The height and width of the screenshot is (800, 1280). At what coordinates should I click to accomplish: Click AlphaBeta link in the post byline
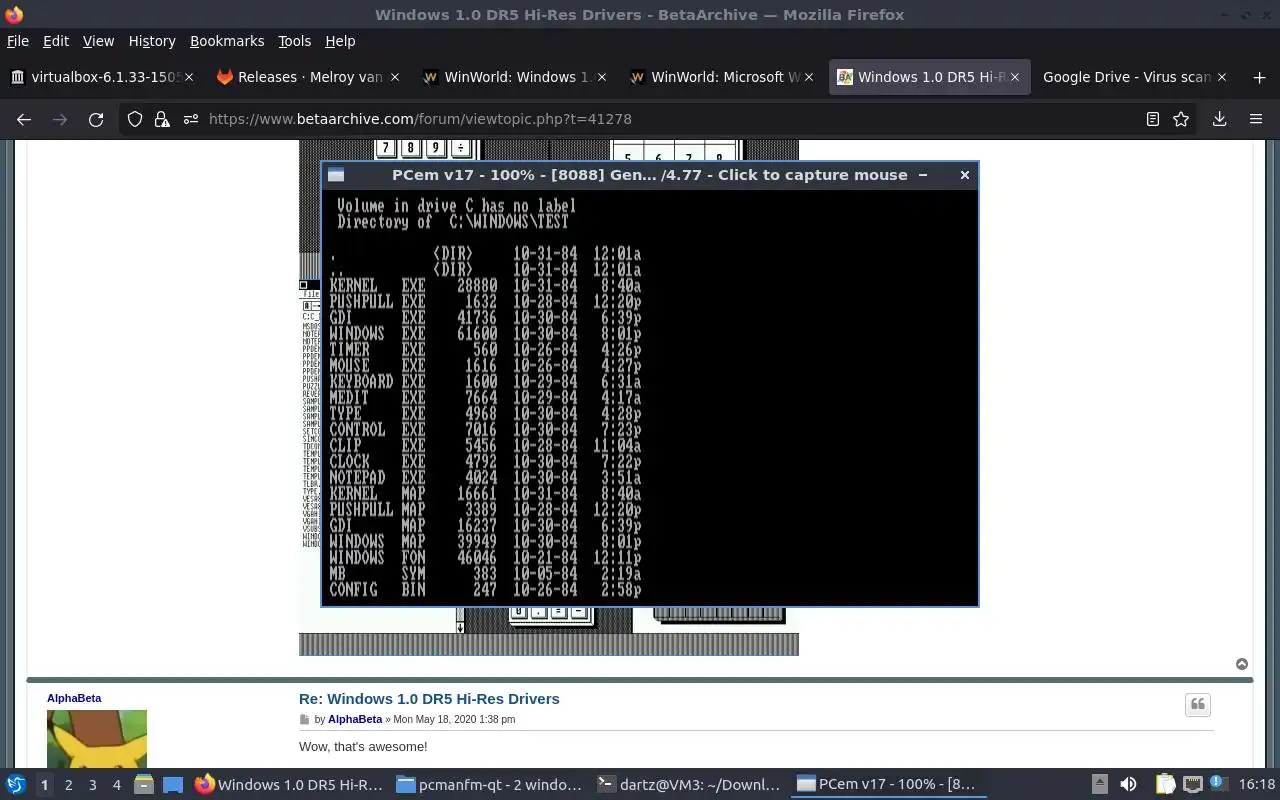pos(355,720)
